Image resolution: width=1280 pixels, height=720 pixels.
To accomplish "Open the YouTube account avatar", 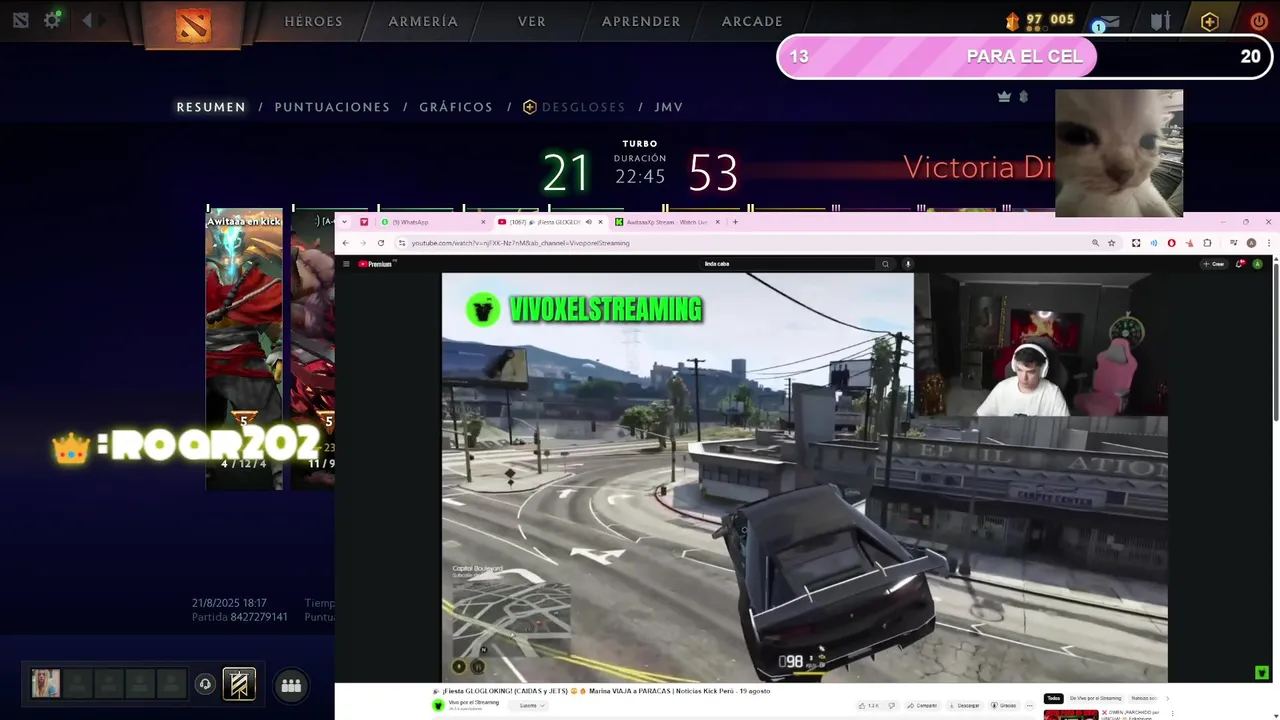I will coord(1258,264).
